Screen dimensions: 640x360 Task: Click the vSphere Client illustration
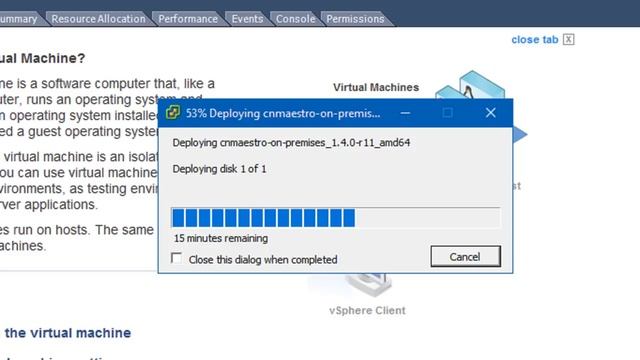[x=370, y=285]
